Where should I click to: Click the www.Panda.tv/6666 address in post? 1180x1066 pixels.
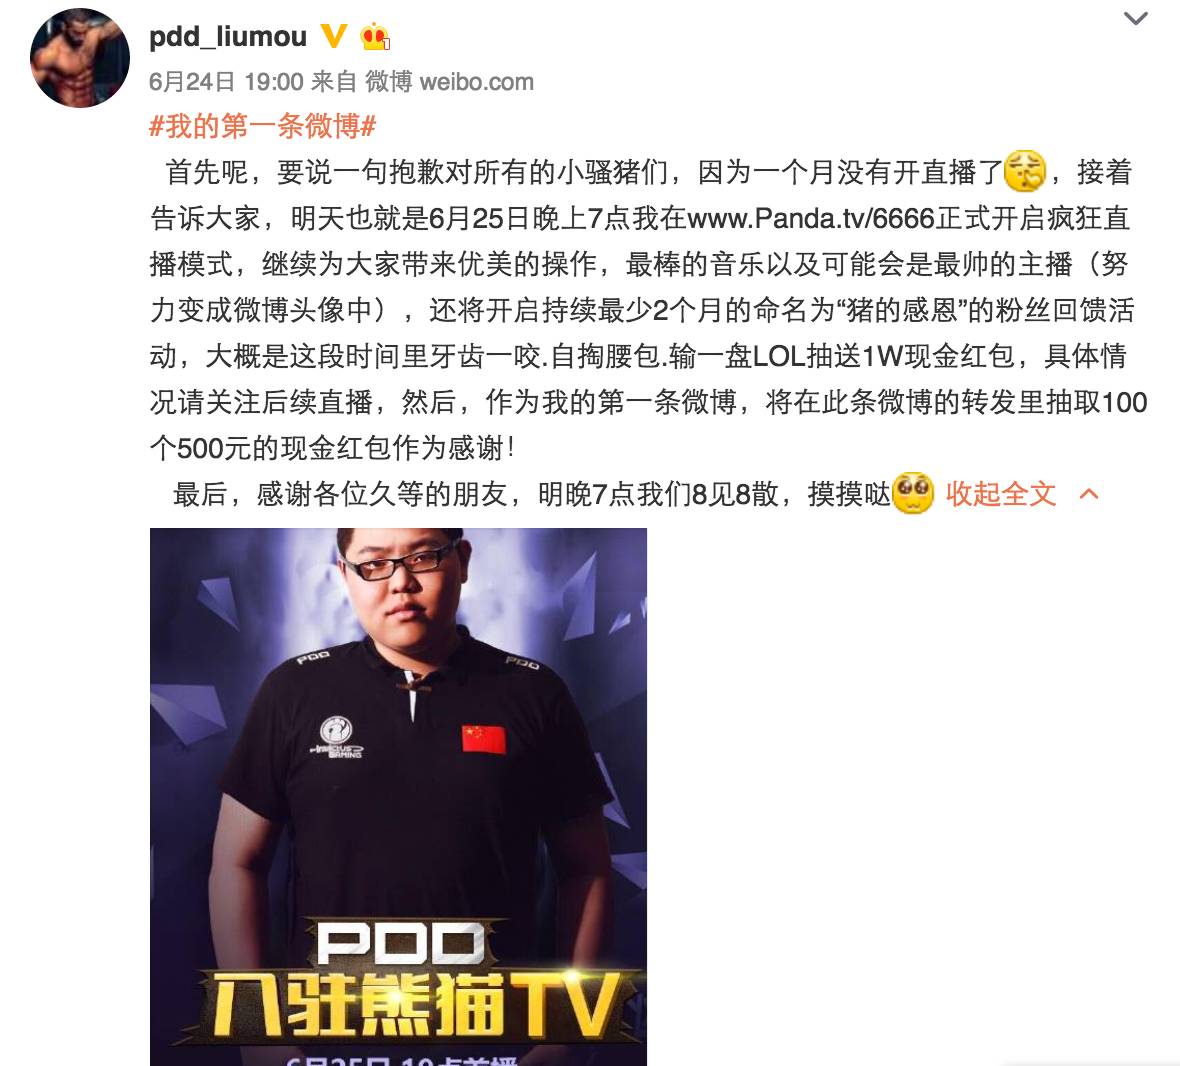[x=811, y=218]
